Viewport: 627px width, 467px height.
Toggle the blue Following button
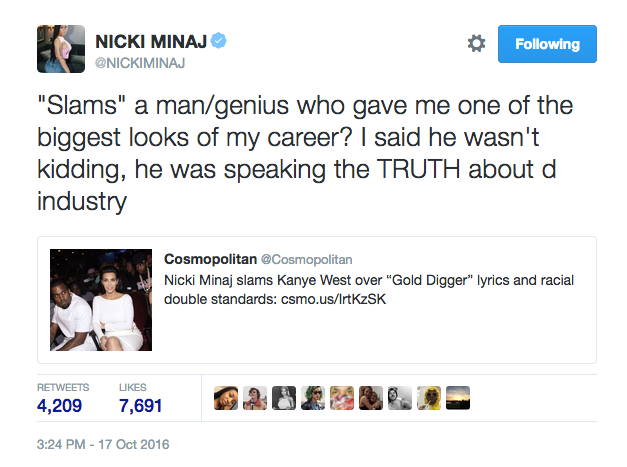tap(547, 44)
